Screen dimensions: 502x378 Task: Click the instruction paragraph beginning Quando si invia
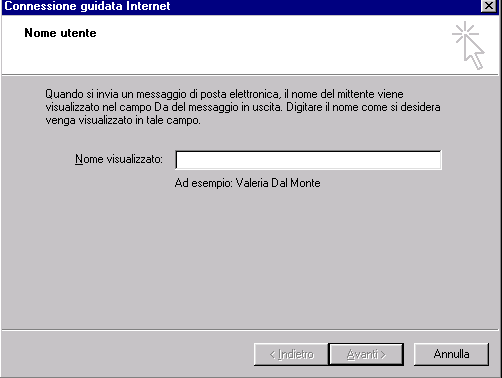click(x=243, y=107)
